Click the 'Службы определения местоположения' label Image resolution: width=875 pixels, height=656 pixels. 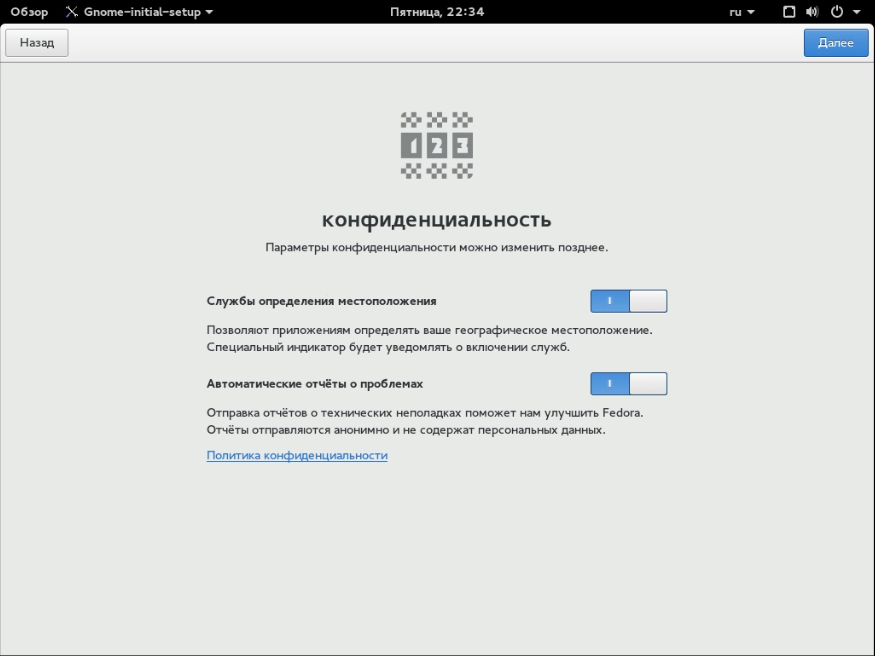[x=321, y=300]
